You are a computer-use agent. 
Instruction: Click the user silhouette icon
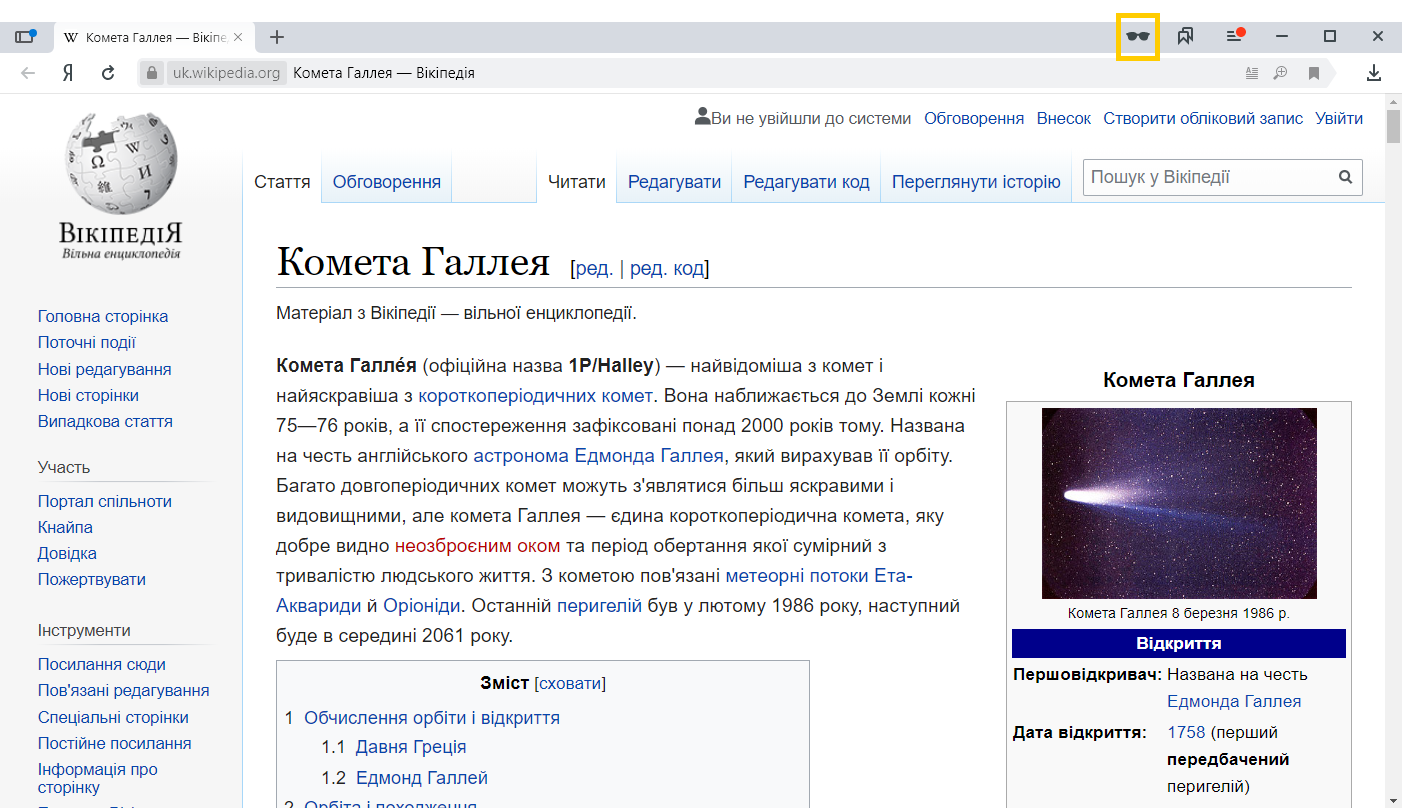(x=702, y=117)
